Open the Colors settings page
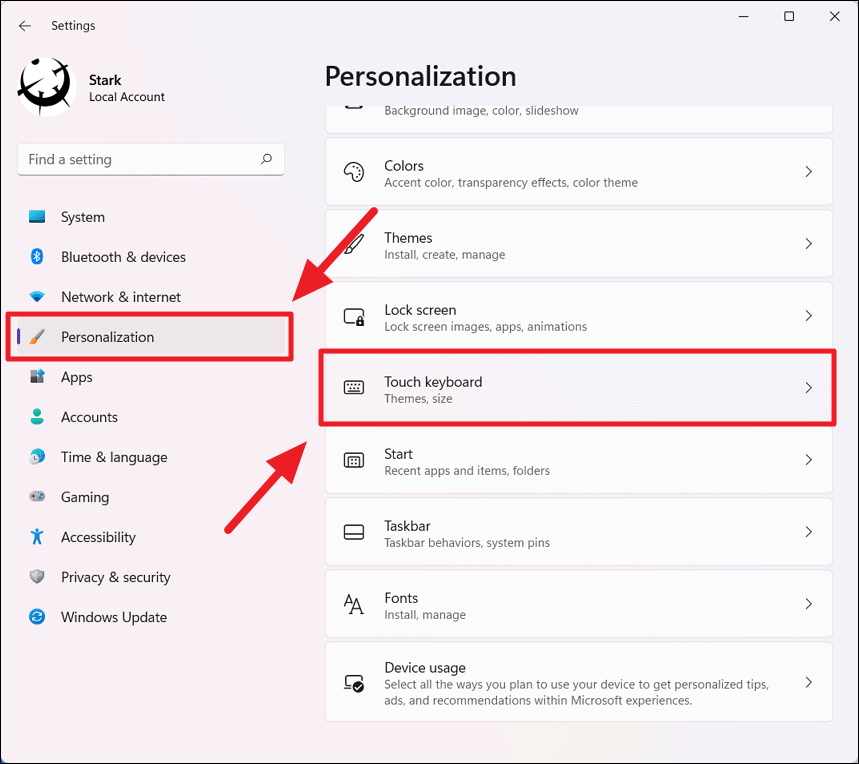 point(579,172)
